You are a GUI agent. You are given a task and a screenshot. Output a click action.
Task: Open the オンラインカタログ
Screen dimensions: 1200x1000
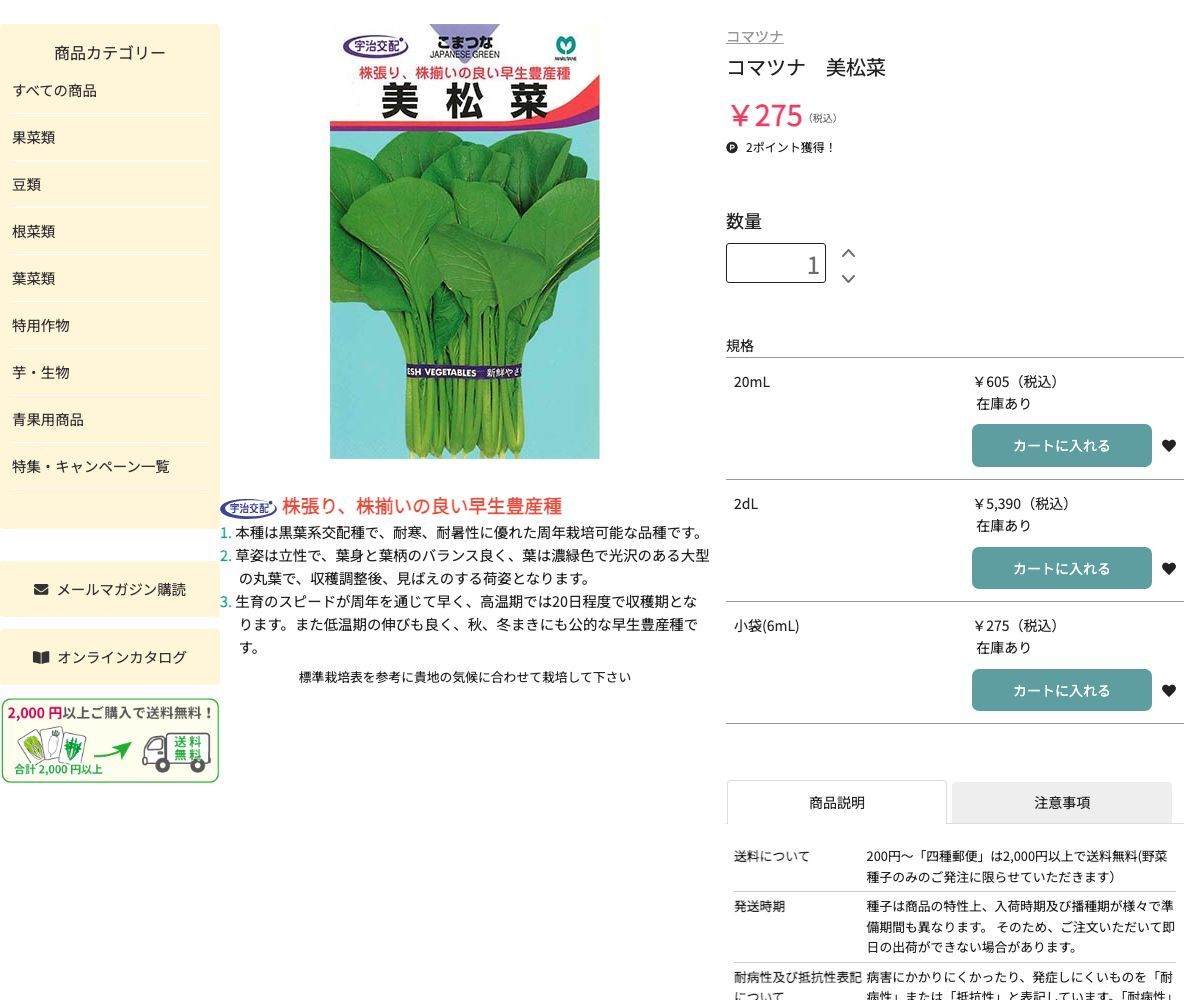(110, 657)
